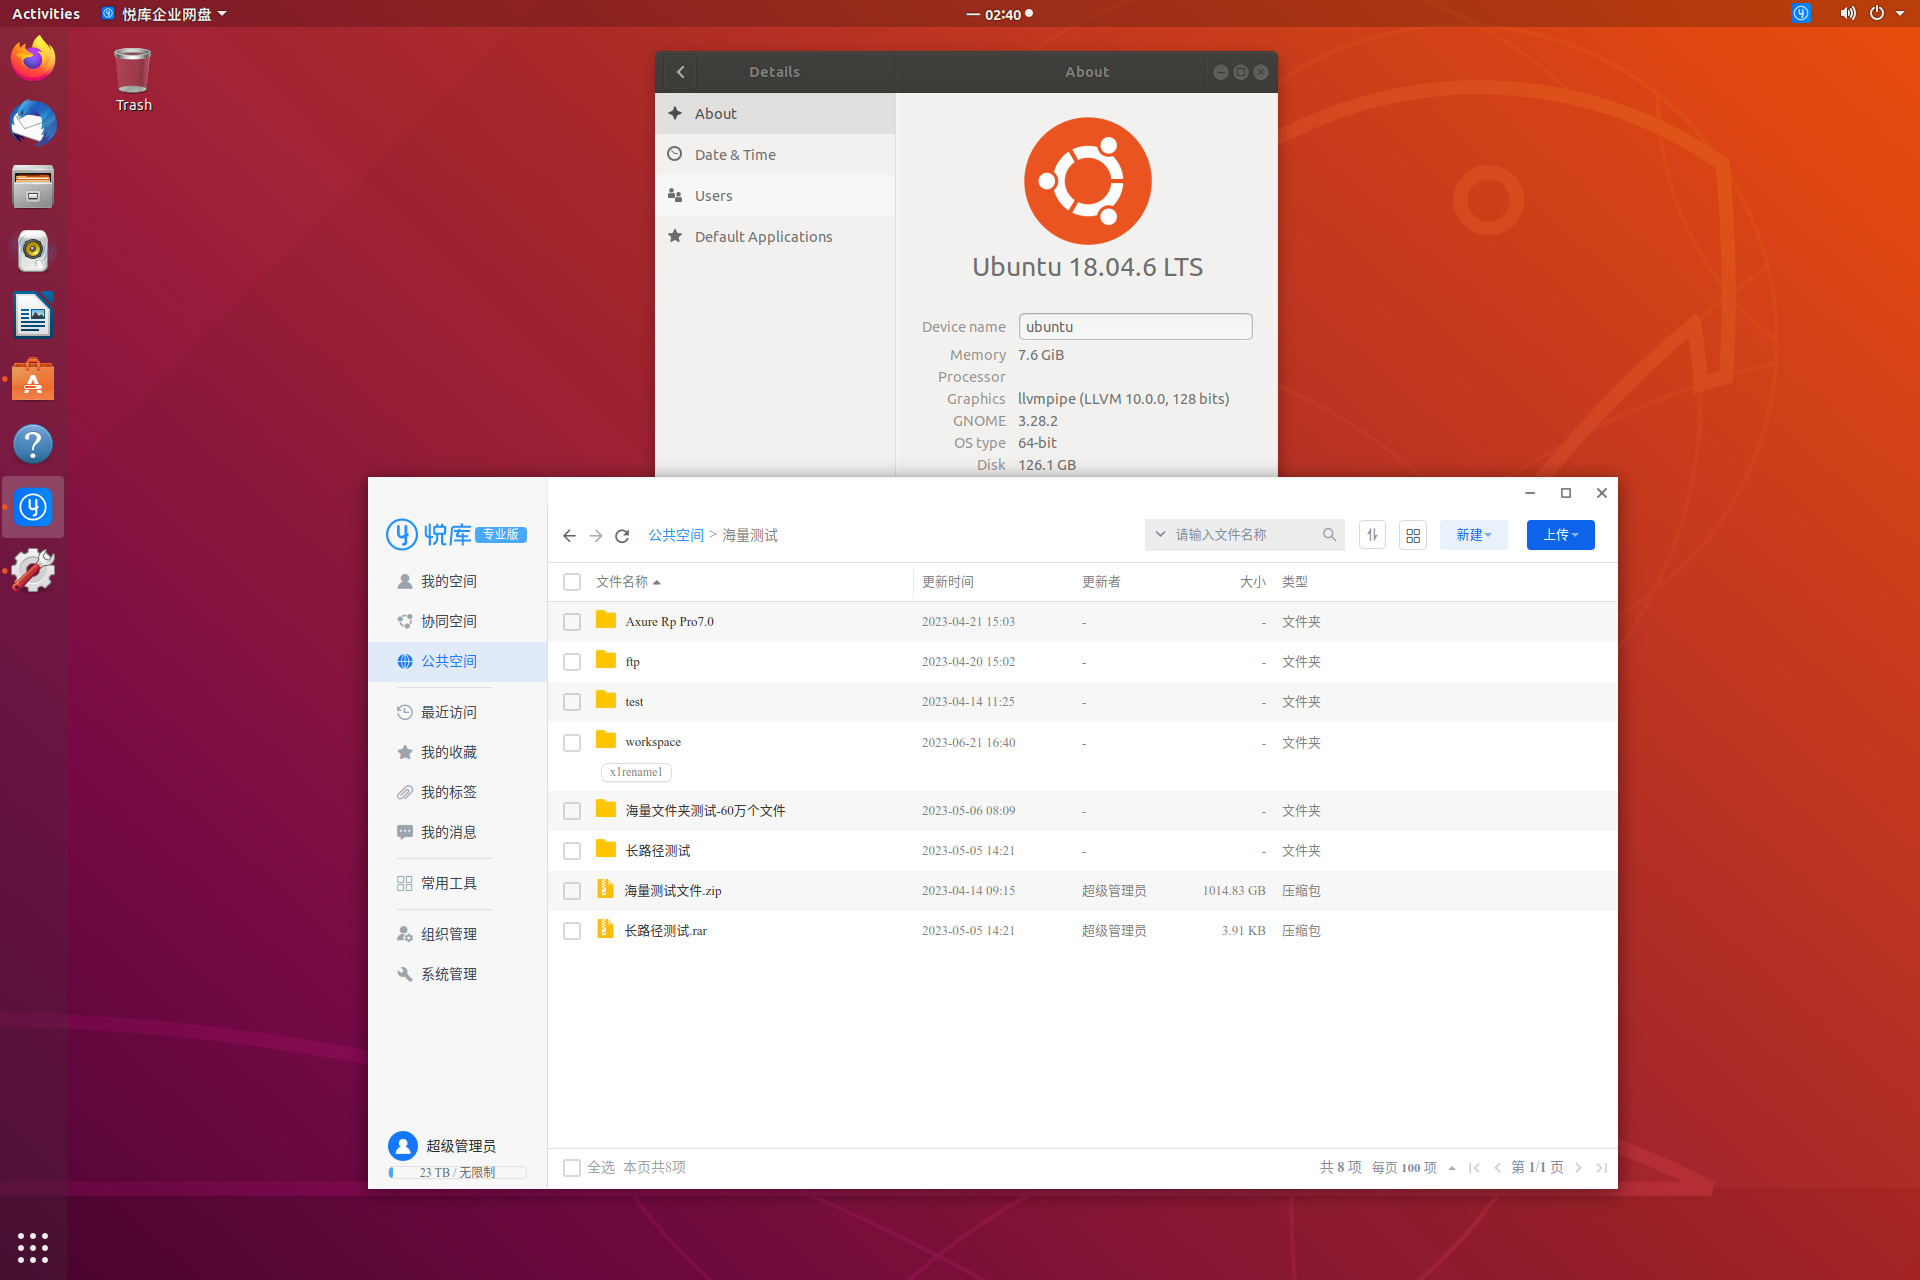The height and width of the screenshot is (1280, 1920).
Task: Sort by the 文件名称 column header
Action: click(x=622, y=582)
